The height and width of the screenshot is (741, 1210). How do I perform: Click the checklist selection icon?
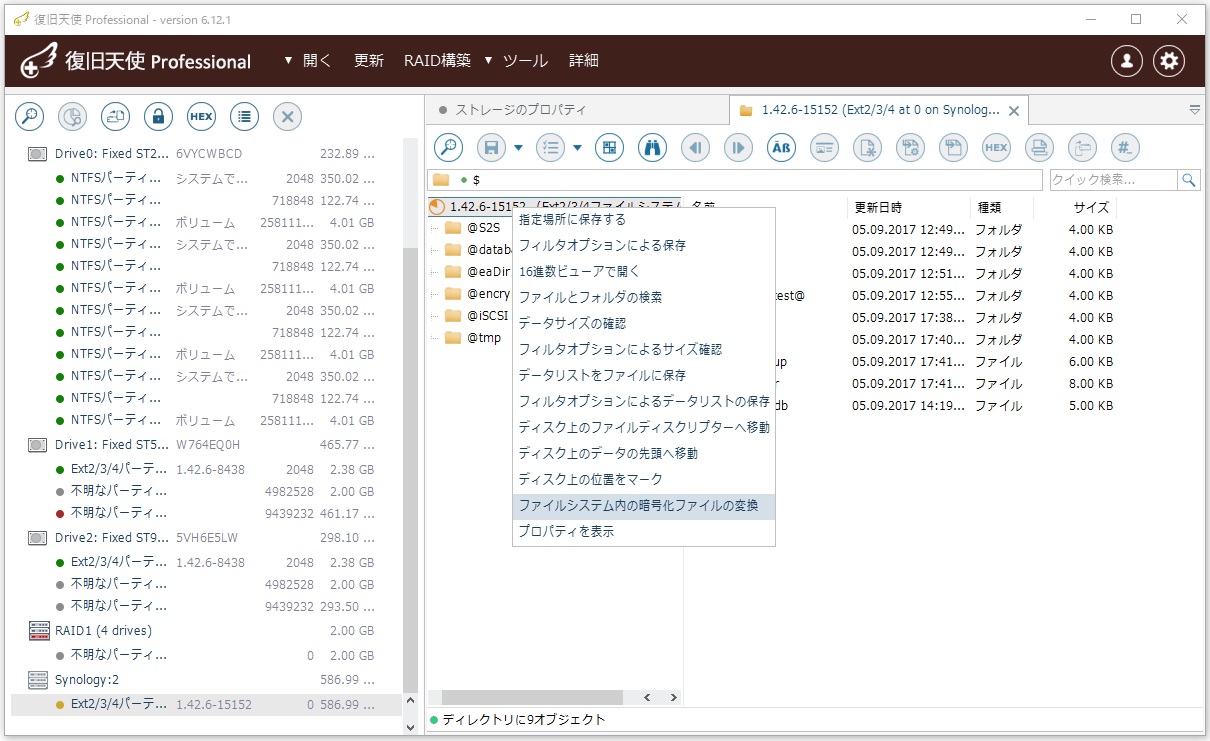coord(550,148)
